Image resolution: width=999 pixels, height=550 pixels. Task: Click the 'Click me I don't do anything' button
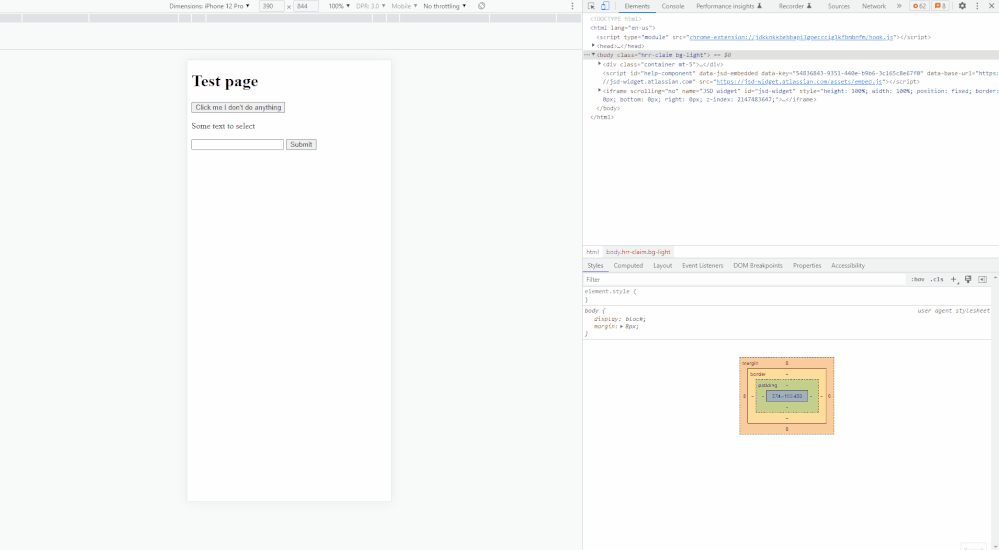pos(238,108)
